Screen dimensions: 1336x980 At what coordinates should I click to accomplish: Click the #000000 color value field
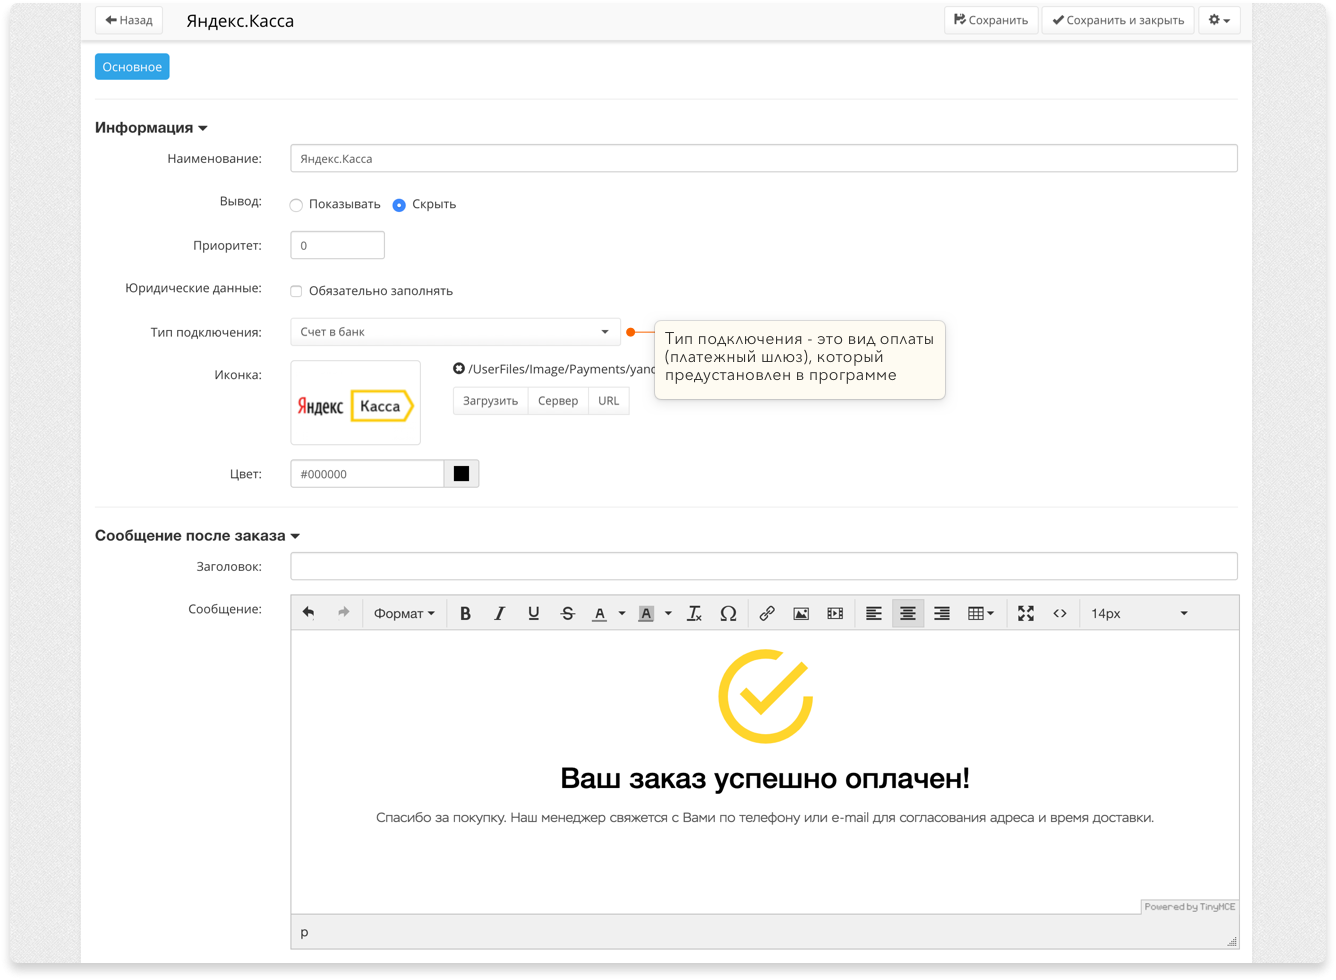pyautogui.click(x=367, y=474)
